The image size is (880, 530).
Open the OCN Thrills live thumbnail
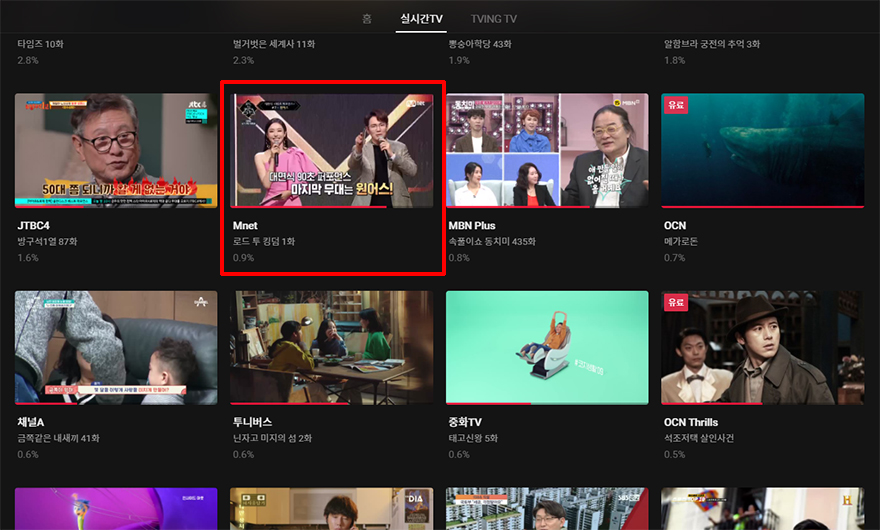(763, 348)
